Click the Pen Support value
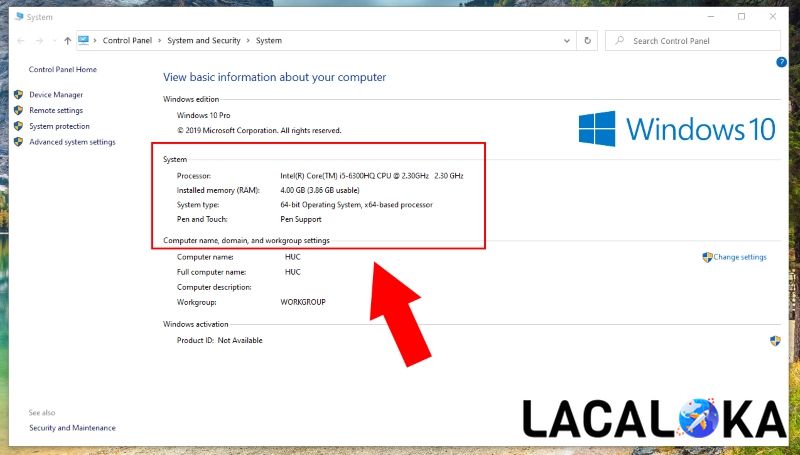Image resolution: width=800 pixels, height=455 pixels. point(301,219)
